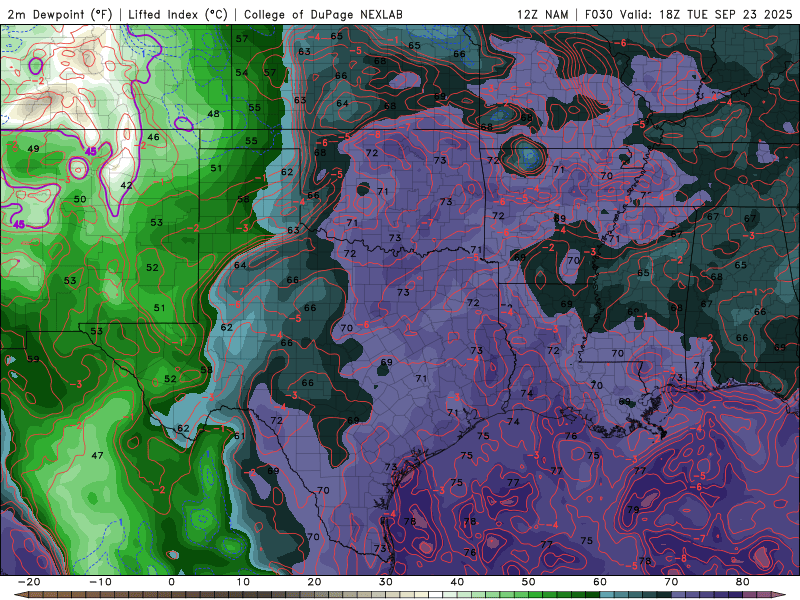The width and height of the screenshot is (800, 600).
Task: Select the "30" tick label on the color scale
Action: 386,582
